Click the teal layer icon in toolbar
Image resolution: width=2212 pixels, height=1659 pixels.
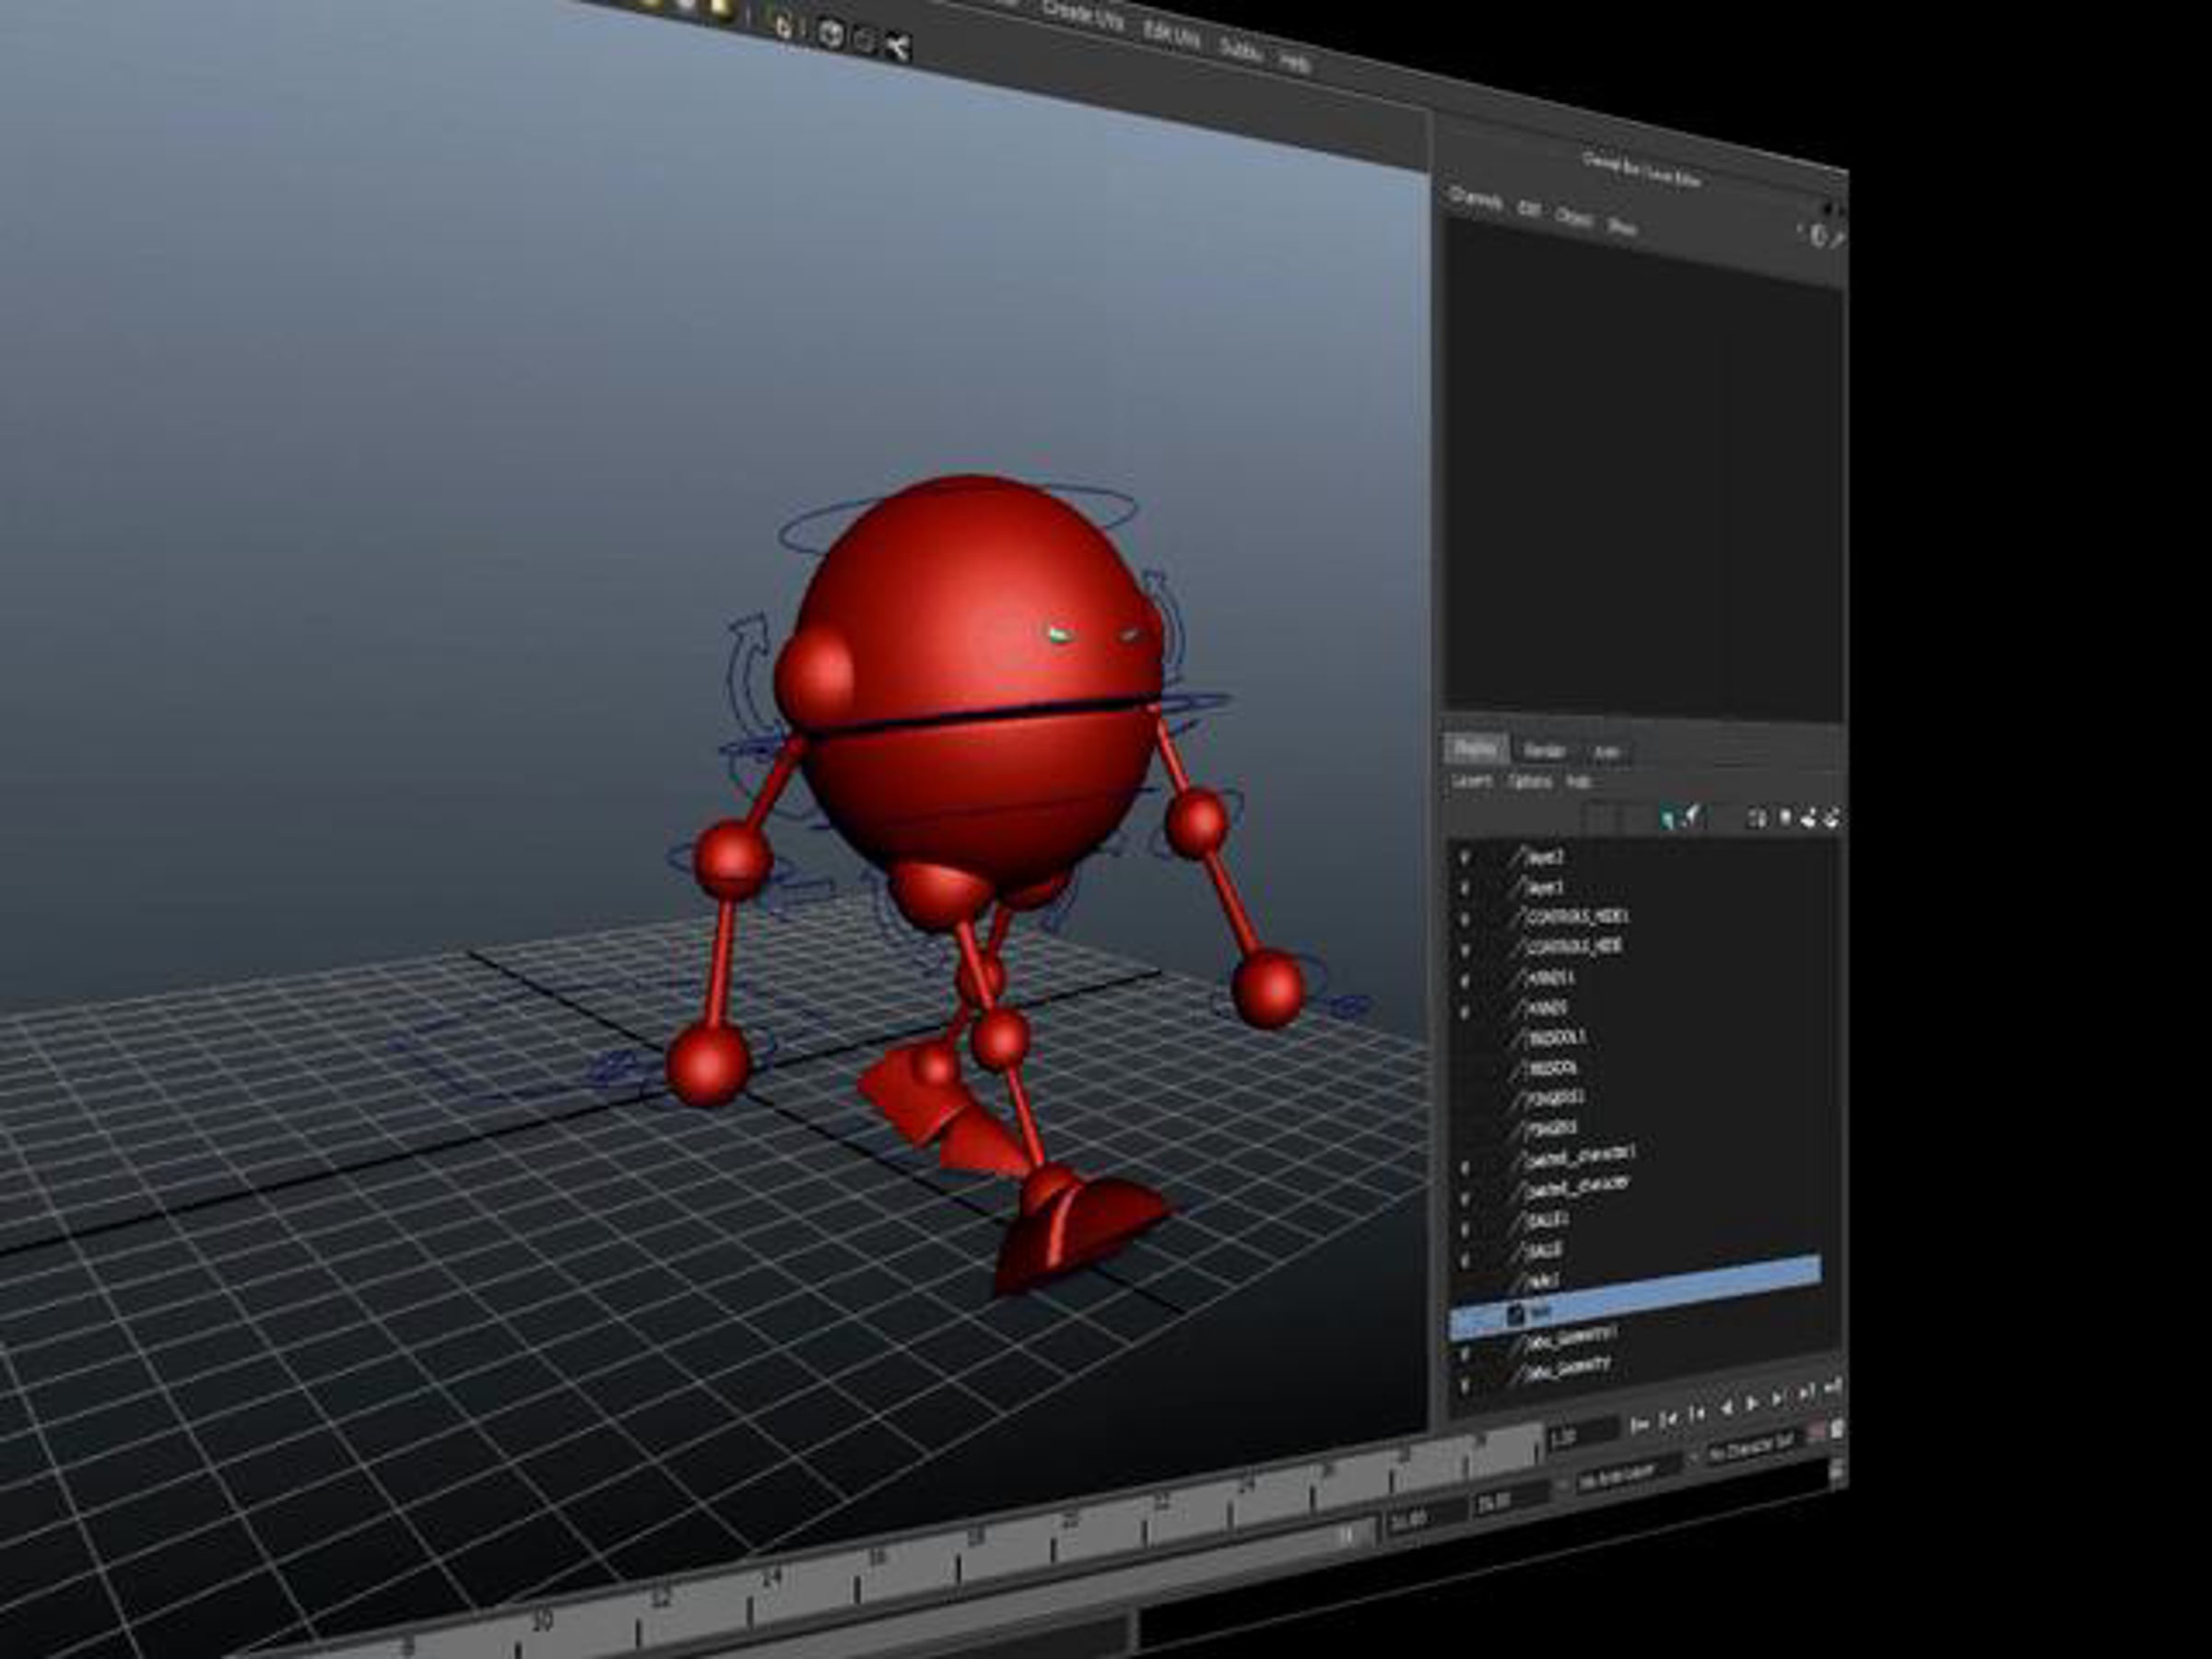1666,820
